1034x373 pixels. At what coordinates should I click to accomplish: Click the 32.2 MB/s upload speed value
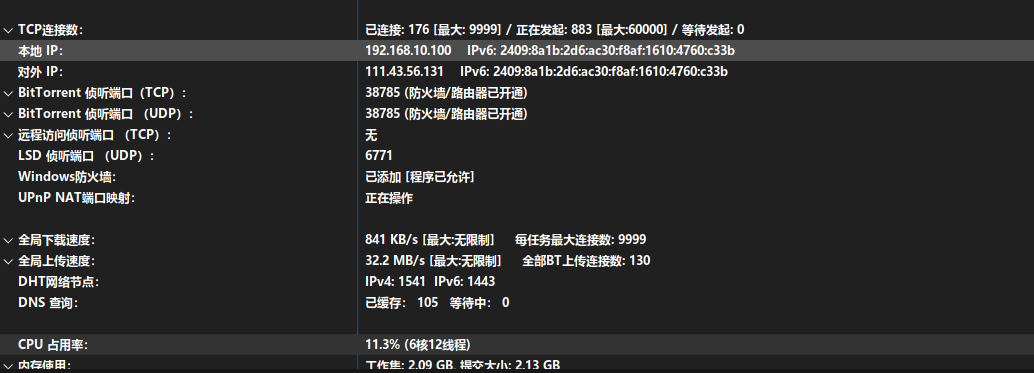[395, 261]
